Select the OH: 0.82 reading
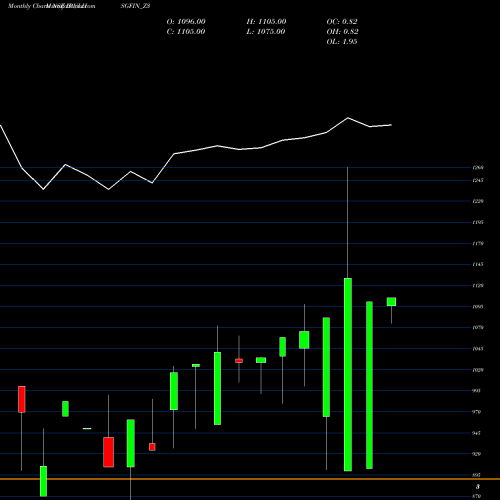This screenshot has height=500, width=500. pos(342,32)
